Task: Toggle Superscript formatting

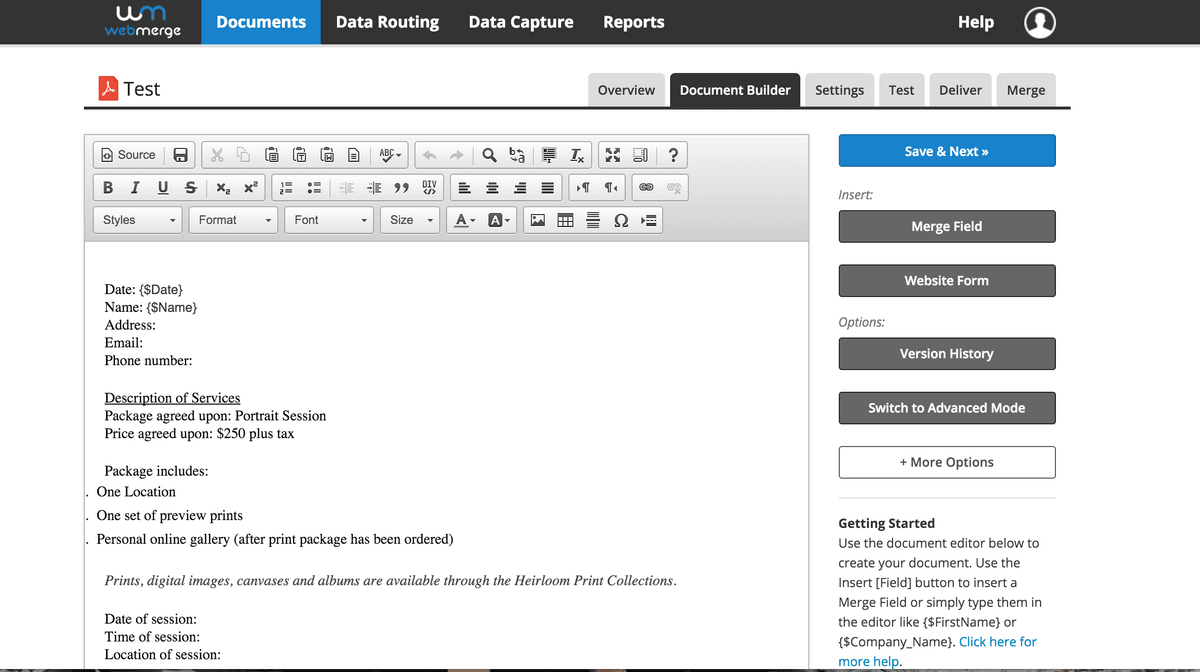Action: [x=250, y=187]
